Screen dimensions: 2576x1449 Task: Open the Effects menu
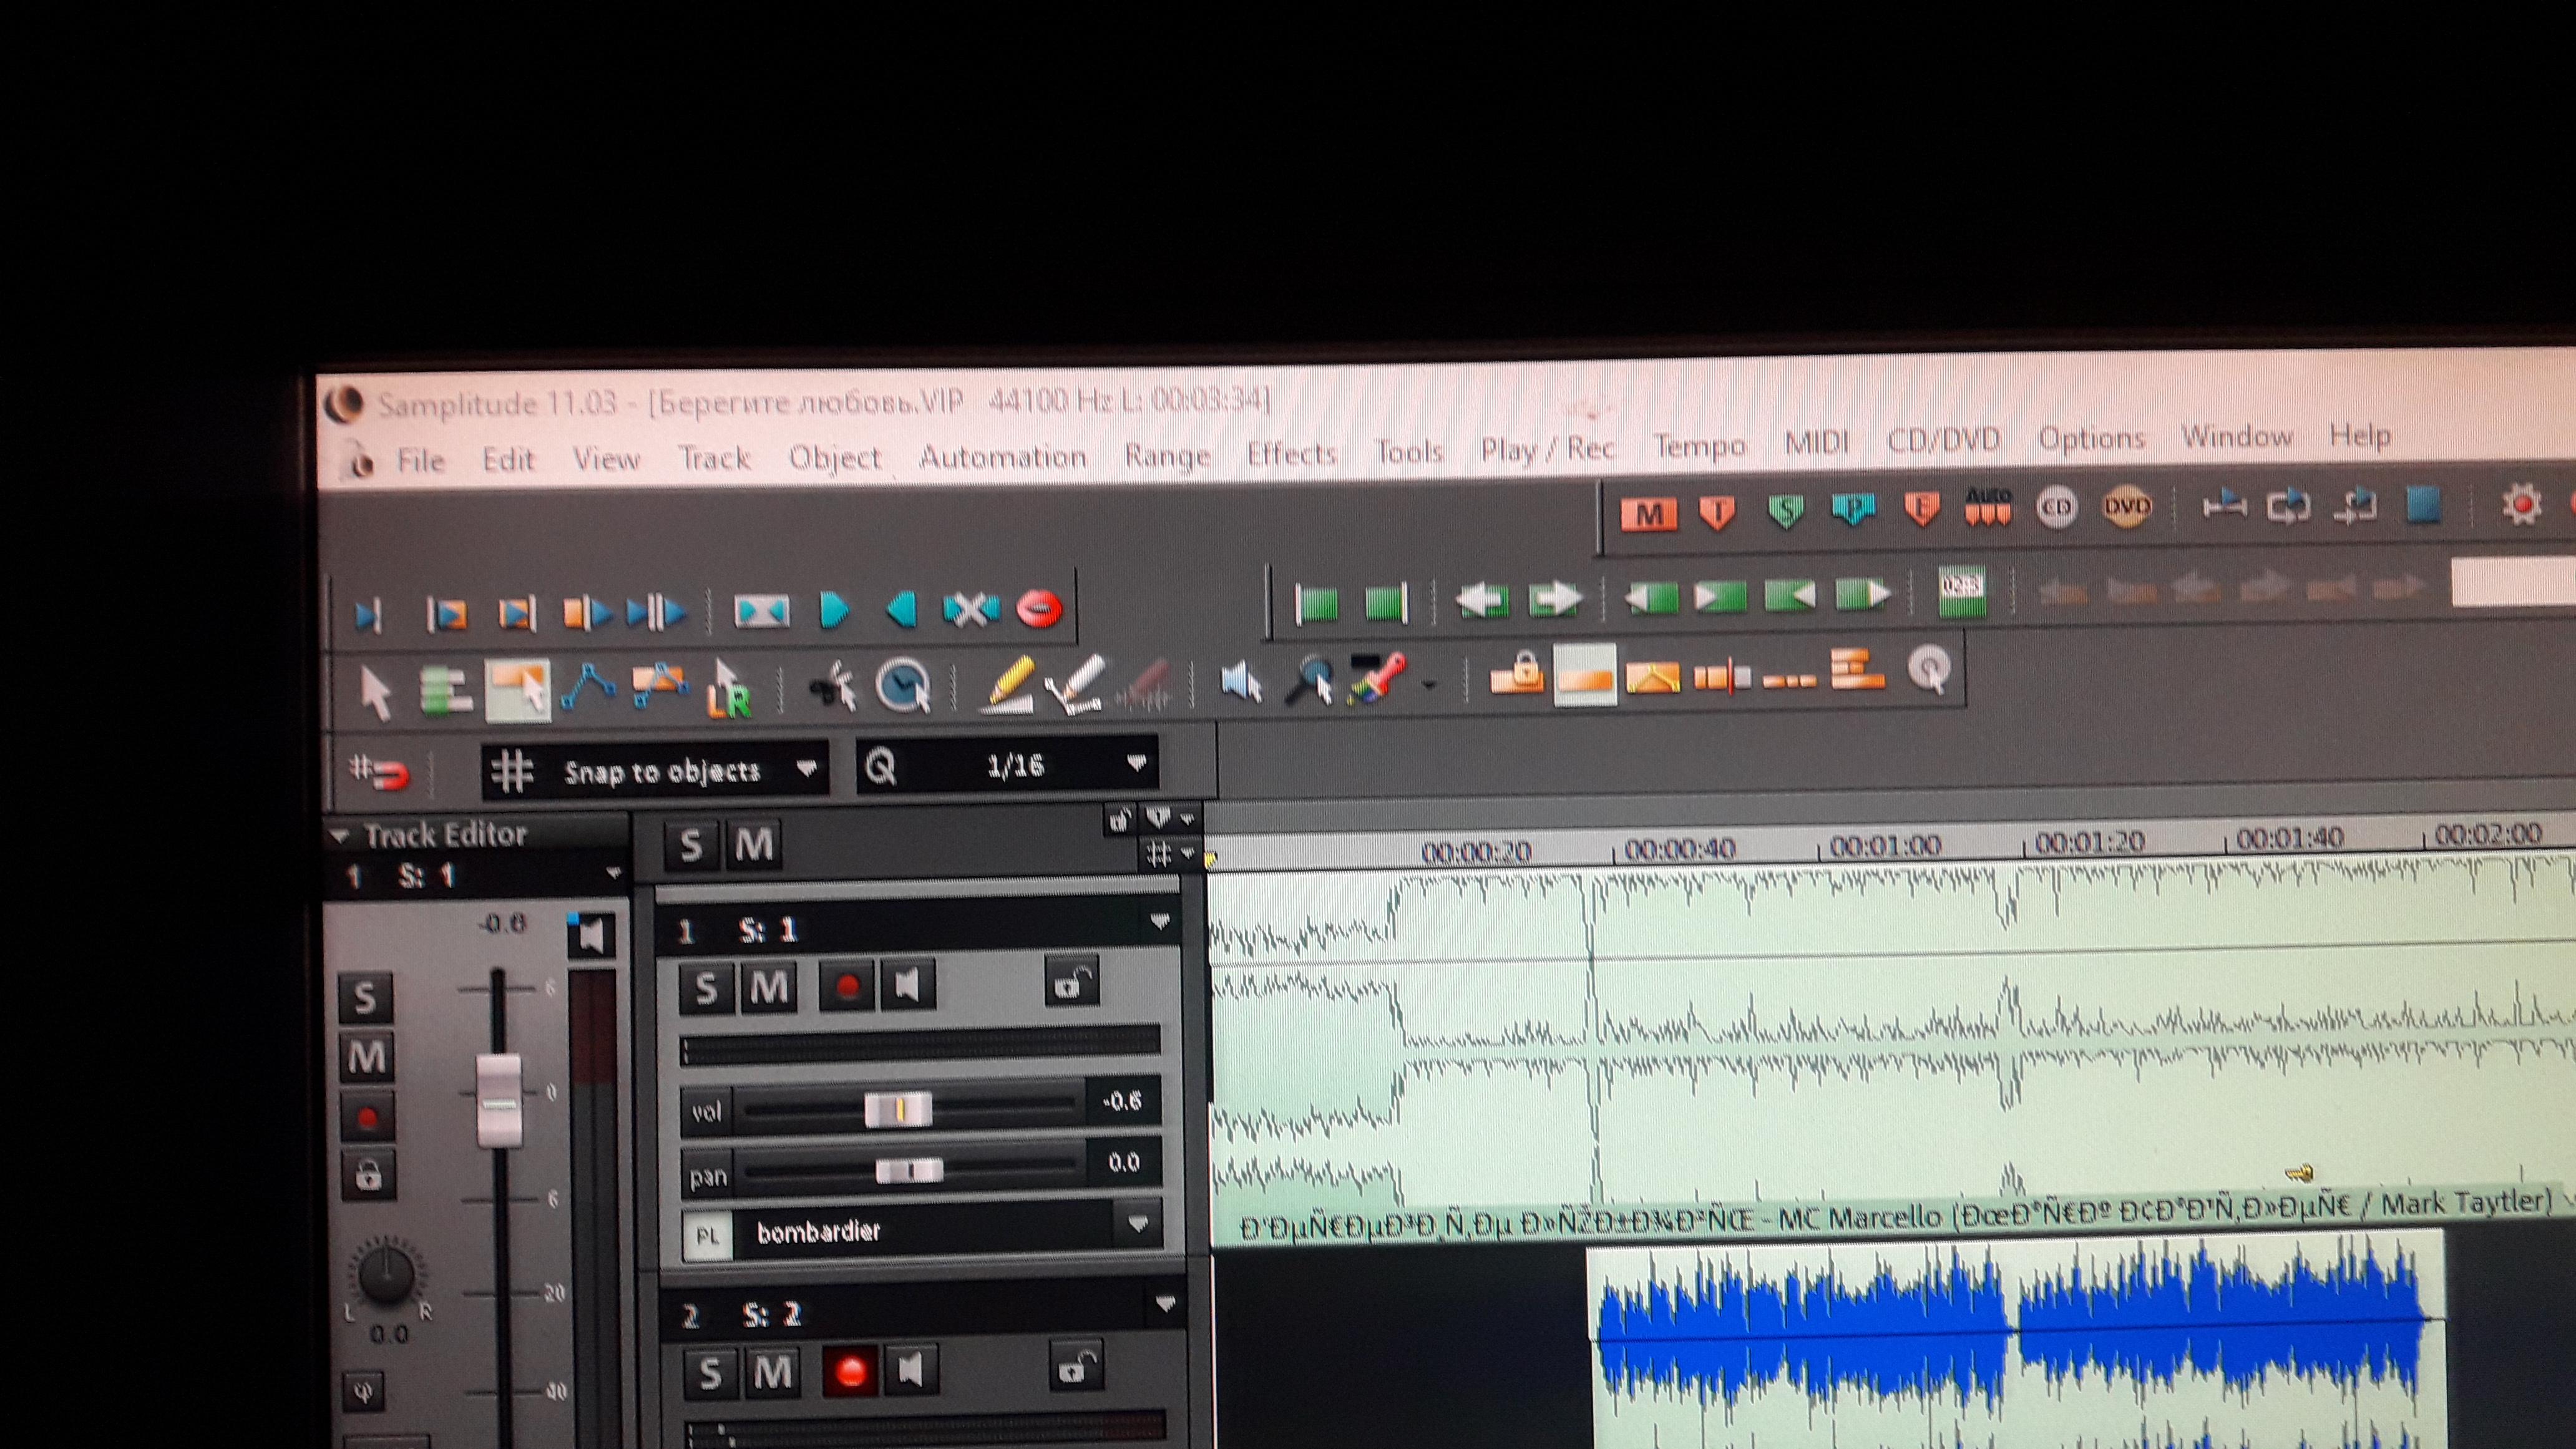(x=1291, y=455)
